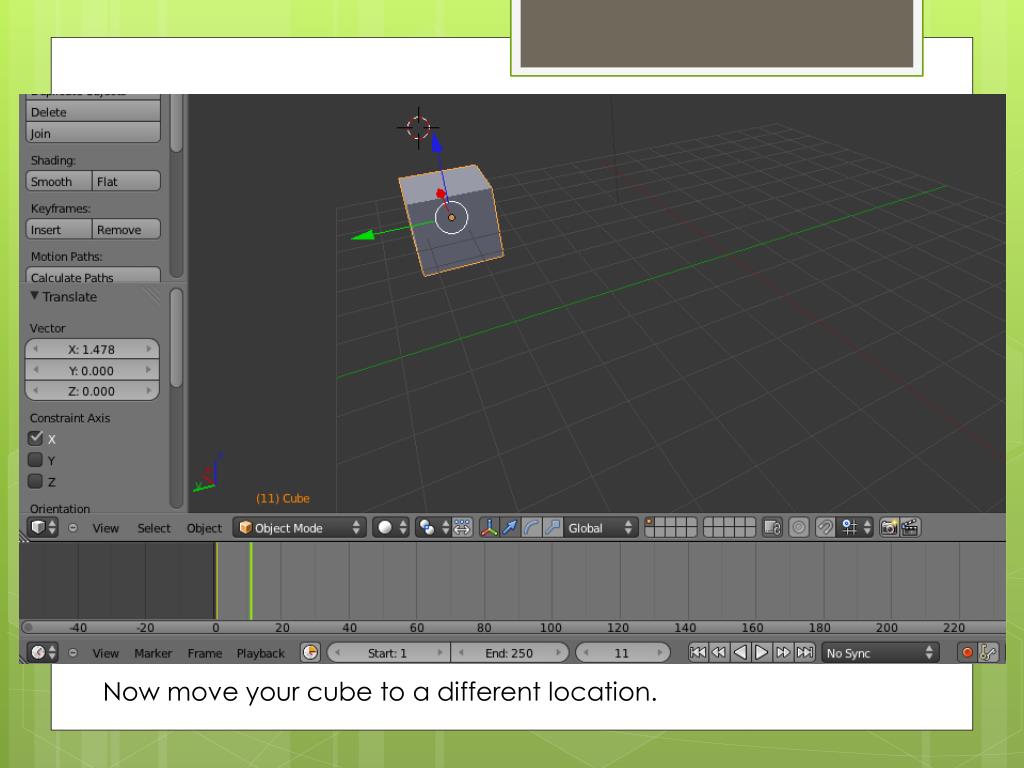This screenshot has width=1024, height=768.
Task: Click the translate manipulator arrow icon
Action: [511, 528]
